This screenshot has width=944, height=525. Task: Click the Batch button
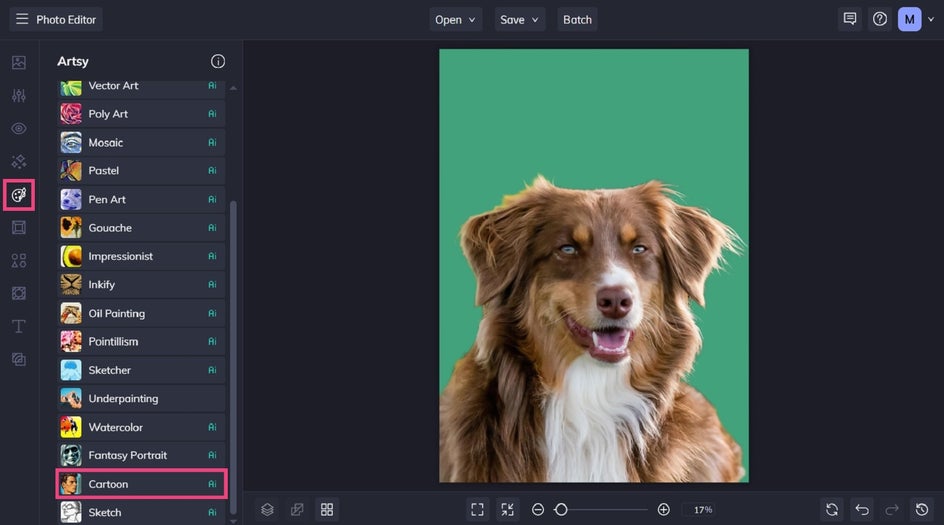[x=577, y=19]
